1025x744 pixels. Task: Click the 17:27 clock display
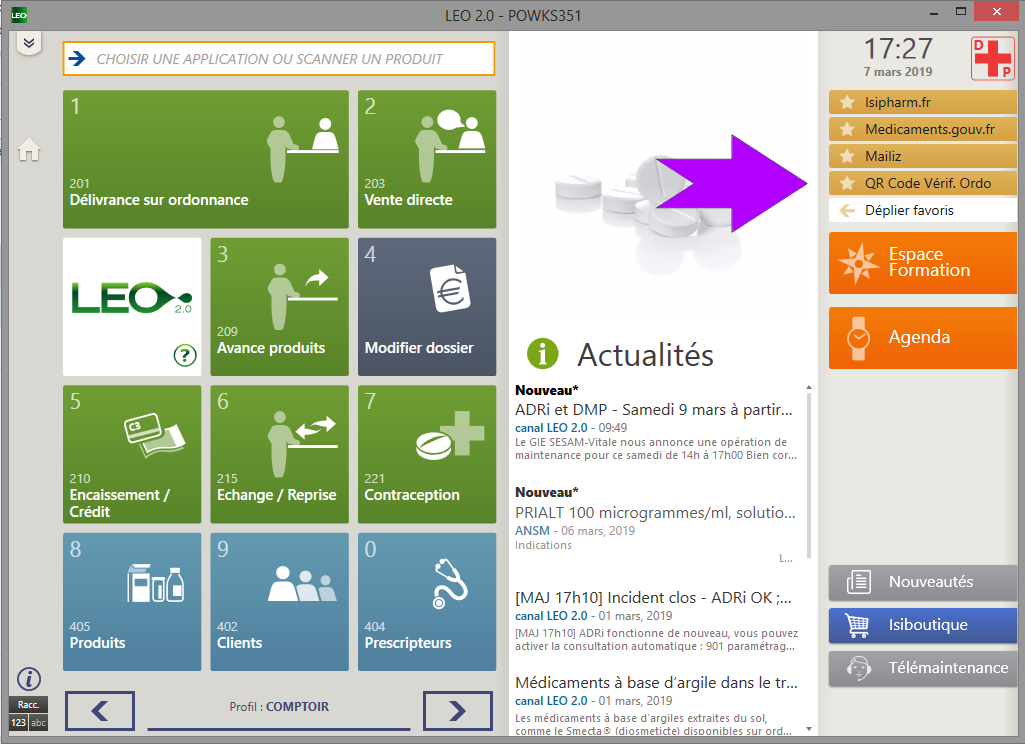coord(898,48)
